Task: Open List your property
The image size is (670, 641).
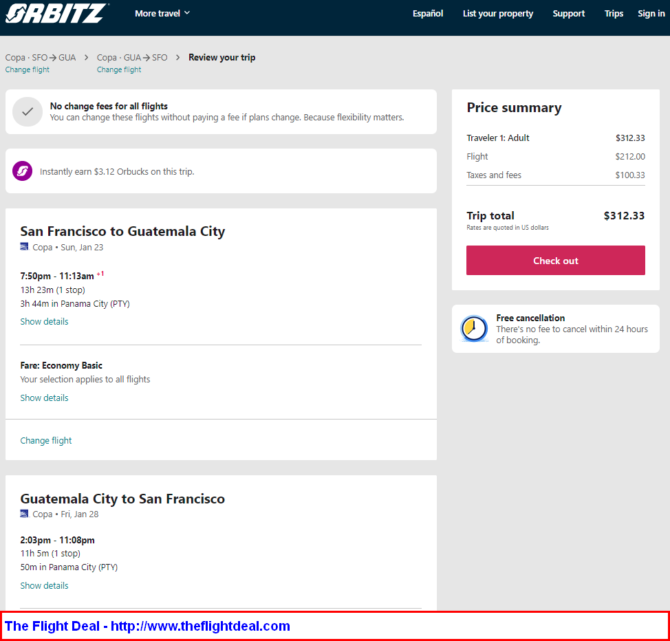Action: coord(498,13)
